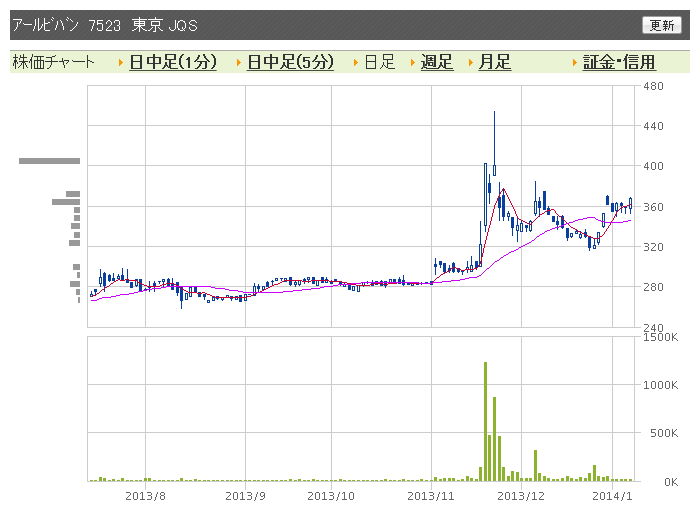This screenshot has height=508, width=700.
Task: Open the 証金・信用 margin link
Action: pyautogui.click(x=619, y=62)
